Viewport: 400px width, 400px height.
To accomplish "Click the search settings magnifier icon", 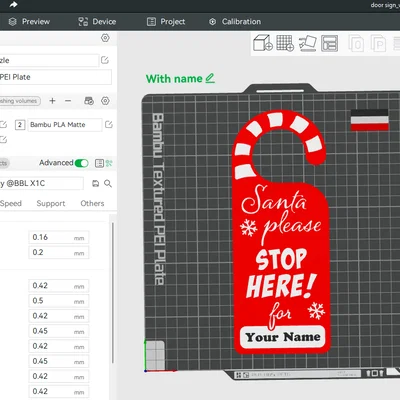I will 108,183.
